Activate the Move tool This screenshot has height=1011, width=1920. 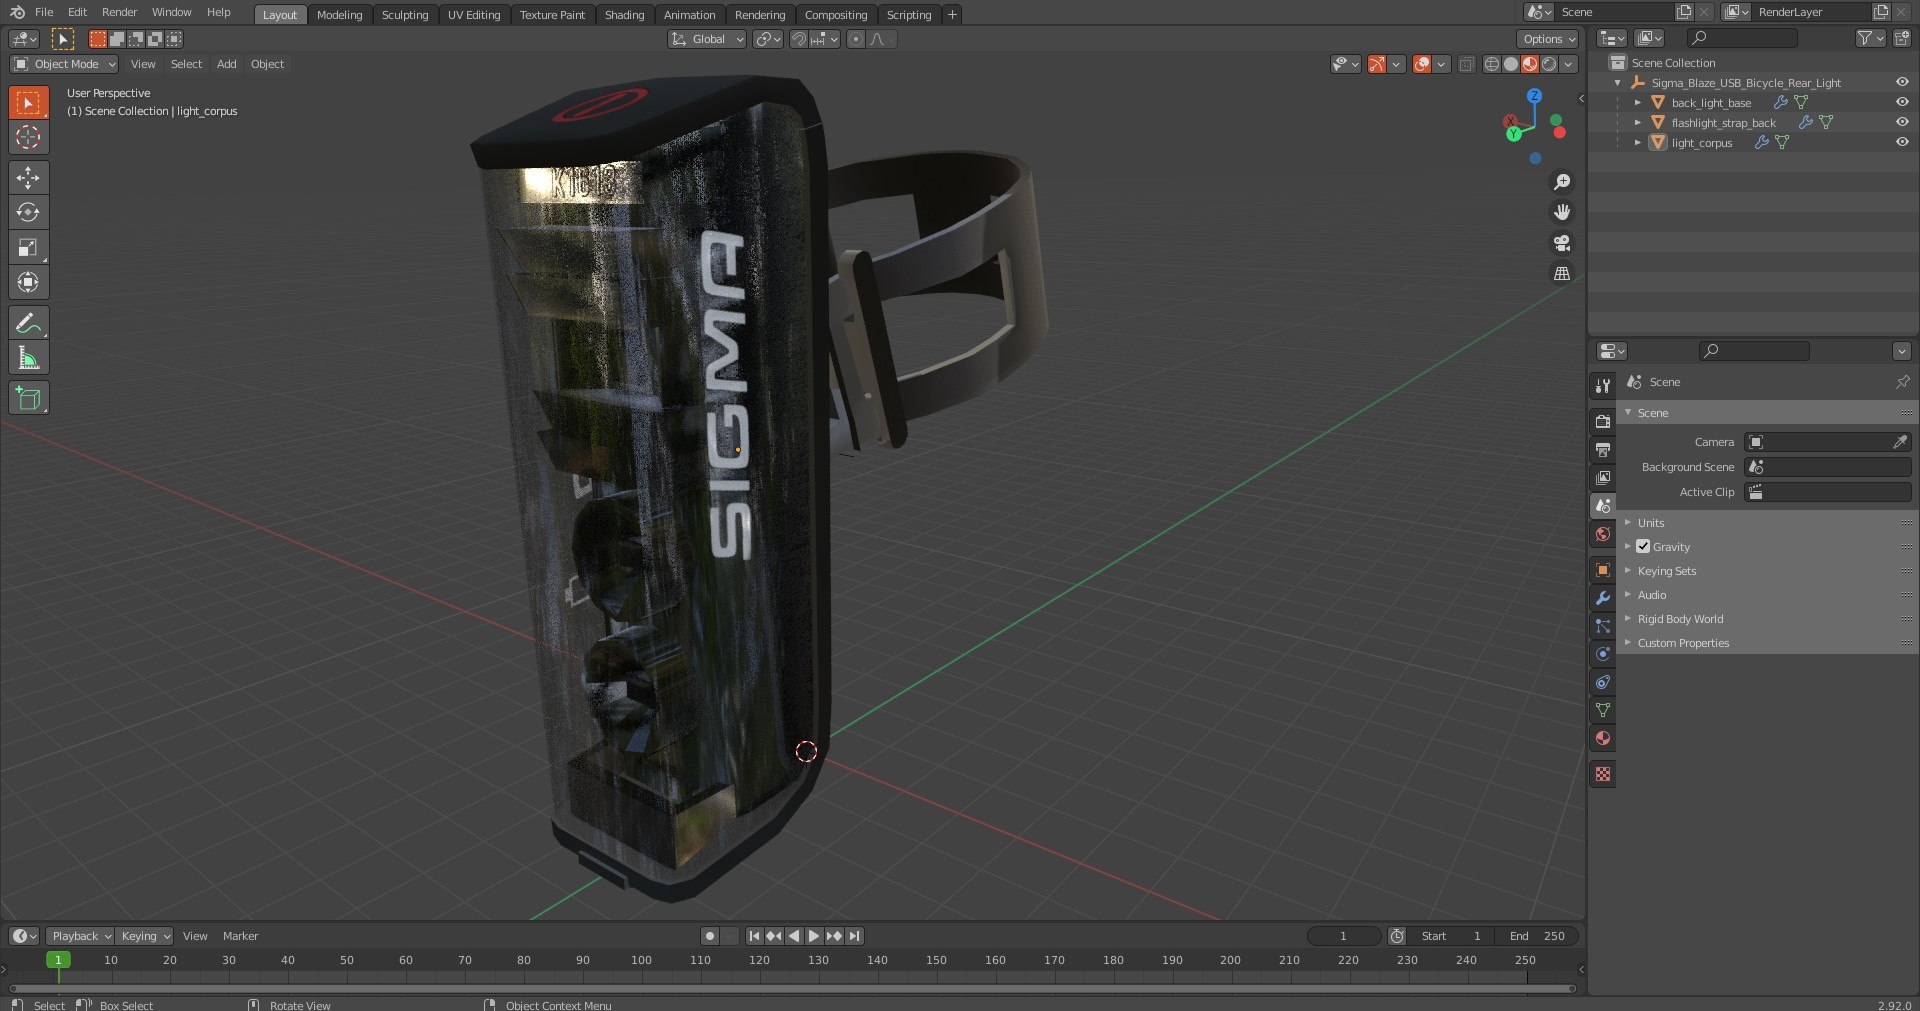coord(28,178)
